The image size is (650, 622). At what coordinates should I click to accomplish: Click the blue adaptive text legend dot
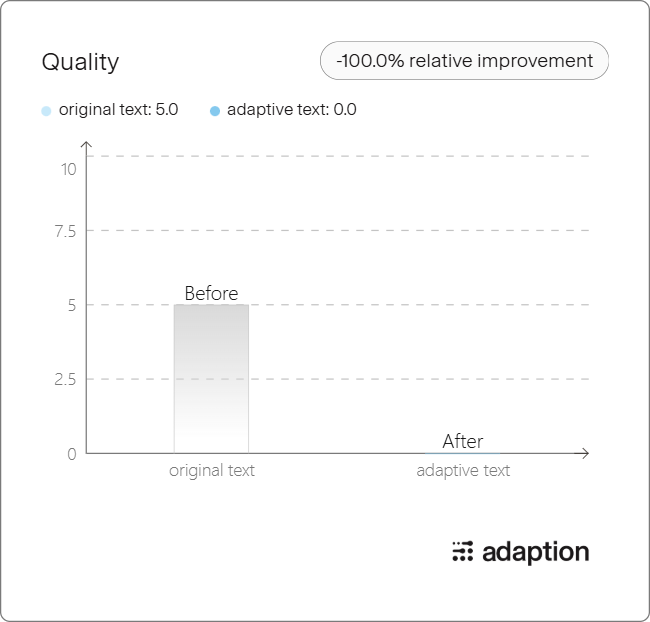[x=215, y=111]
